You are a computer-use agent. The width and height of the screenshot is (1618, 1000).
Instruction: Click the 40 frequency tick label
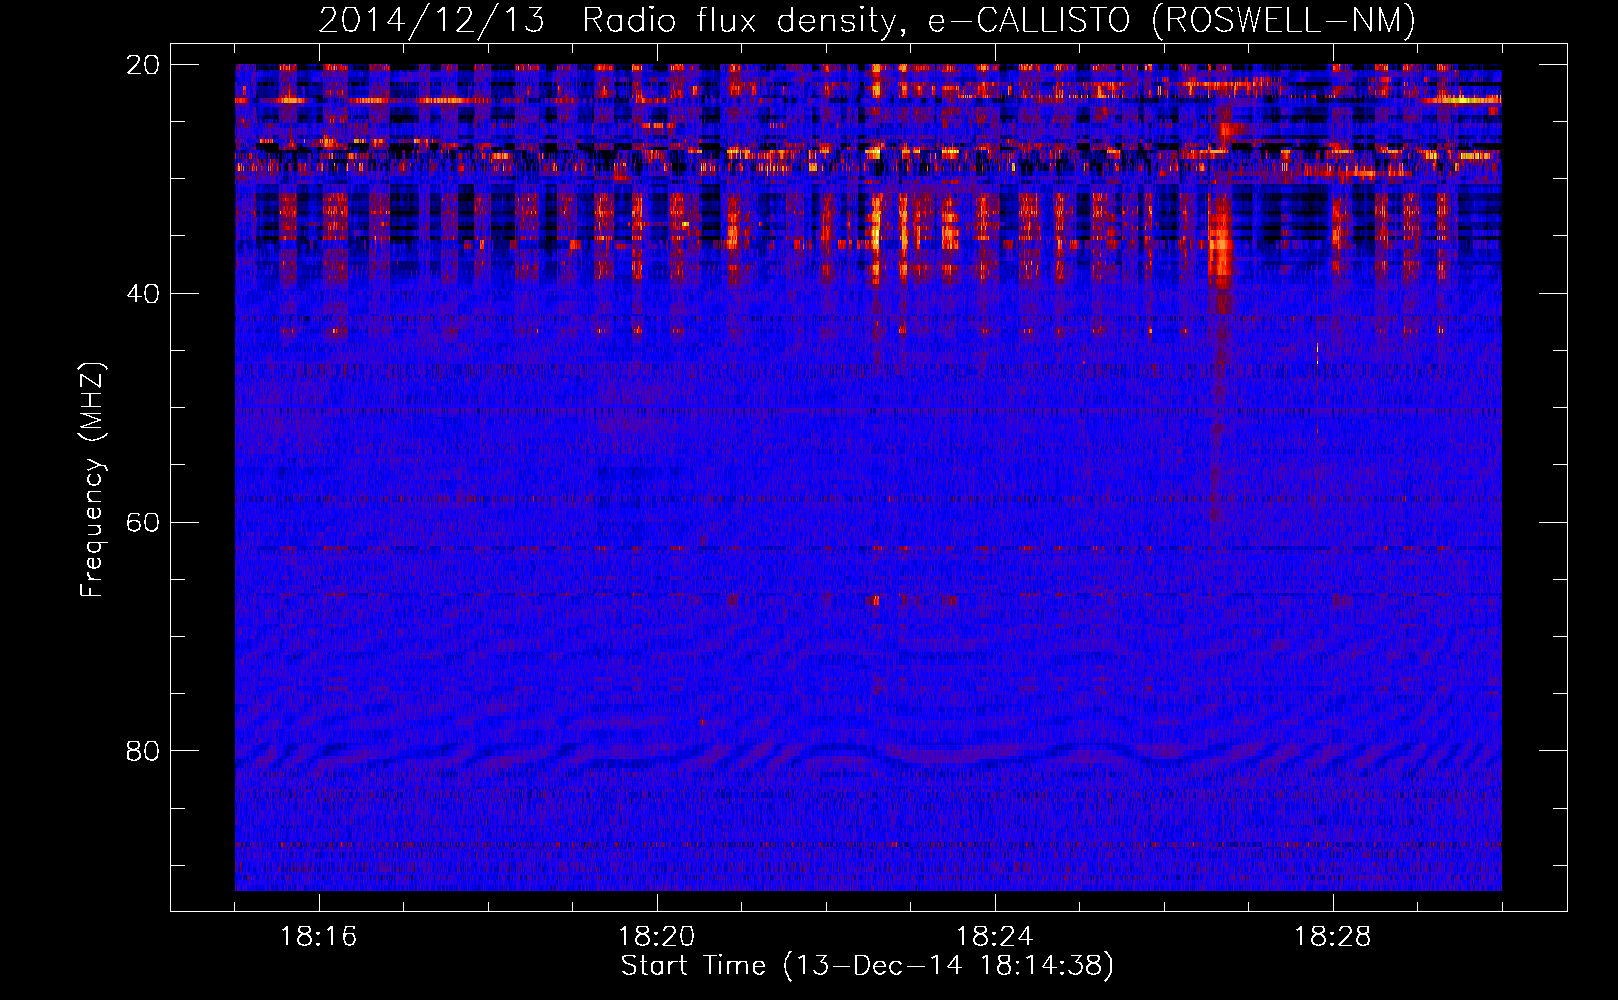[x=144, y=294]
